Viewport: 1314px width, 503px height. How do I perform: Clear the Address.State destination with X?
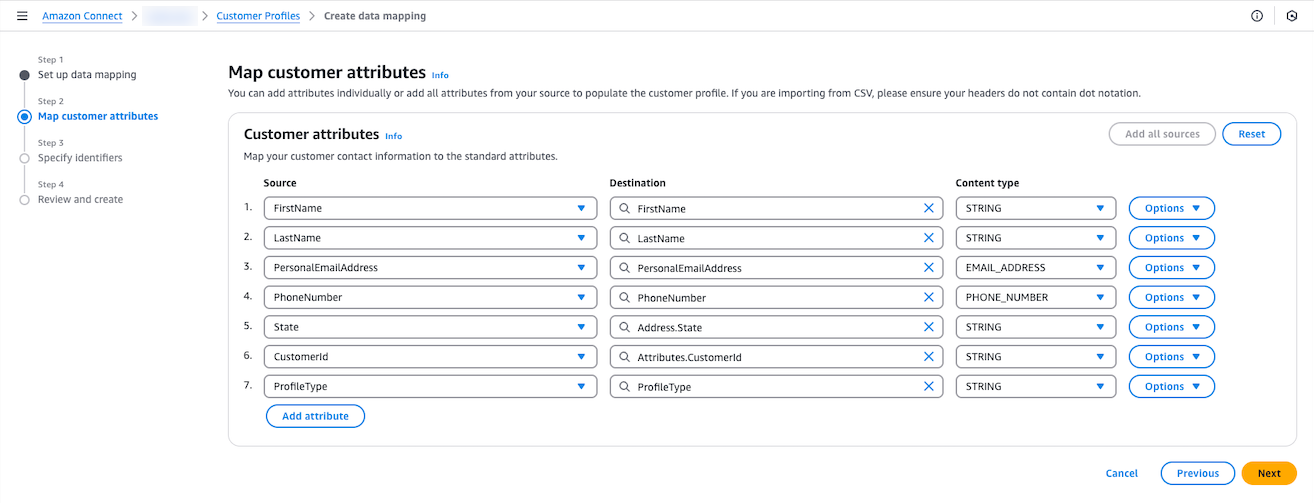(928, 327)
